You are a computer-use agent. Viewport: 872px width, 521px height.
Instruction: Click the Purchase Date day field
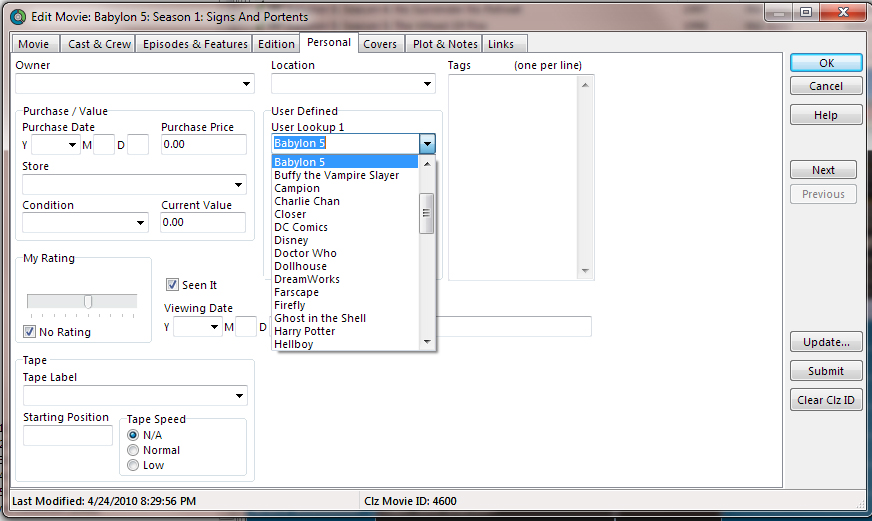coord(138,145)
